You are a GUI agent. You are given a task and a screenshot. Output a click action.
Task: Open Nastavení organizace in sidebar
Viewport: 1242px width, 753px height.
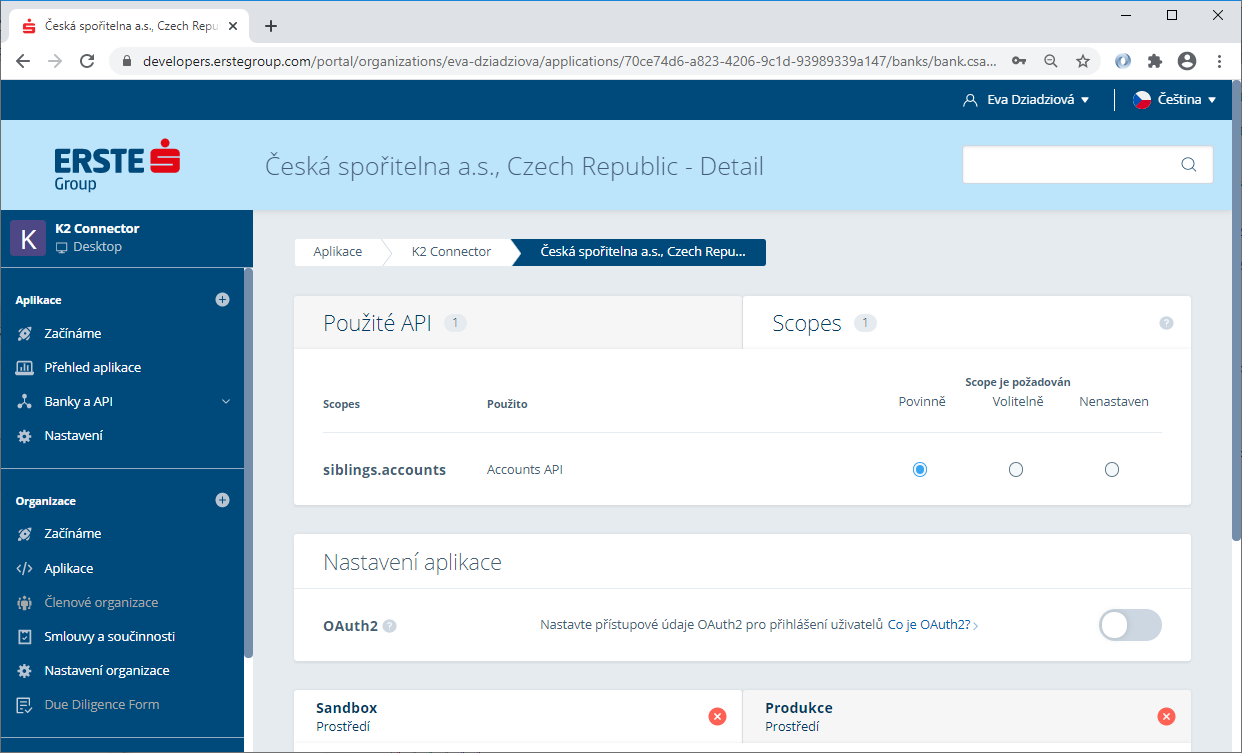107,670
